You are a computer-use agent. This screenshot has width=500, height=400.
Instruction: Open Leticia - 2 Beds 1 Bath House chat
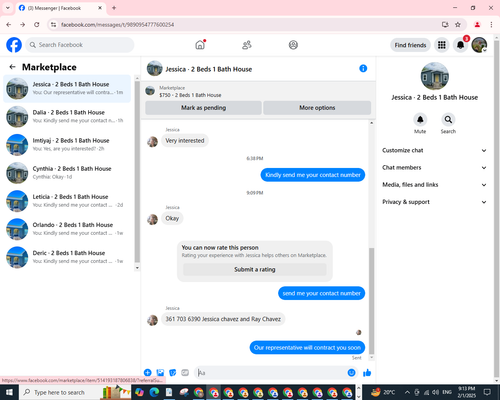coord(67,201)
